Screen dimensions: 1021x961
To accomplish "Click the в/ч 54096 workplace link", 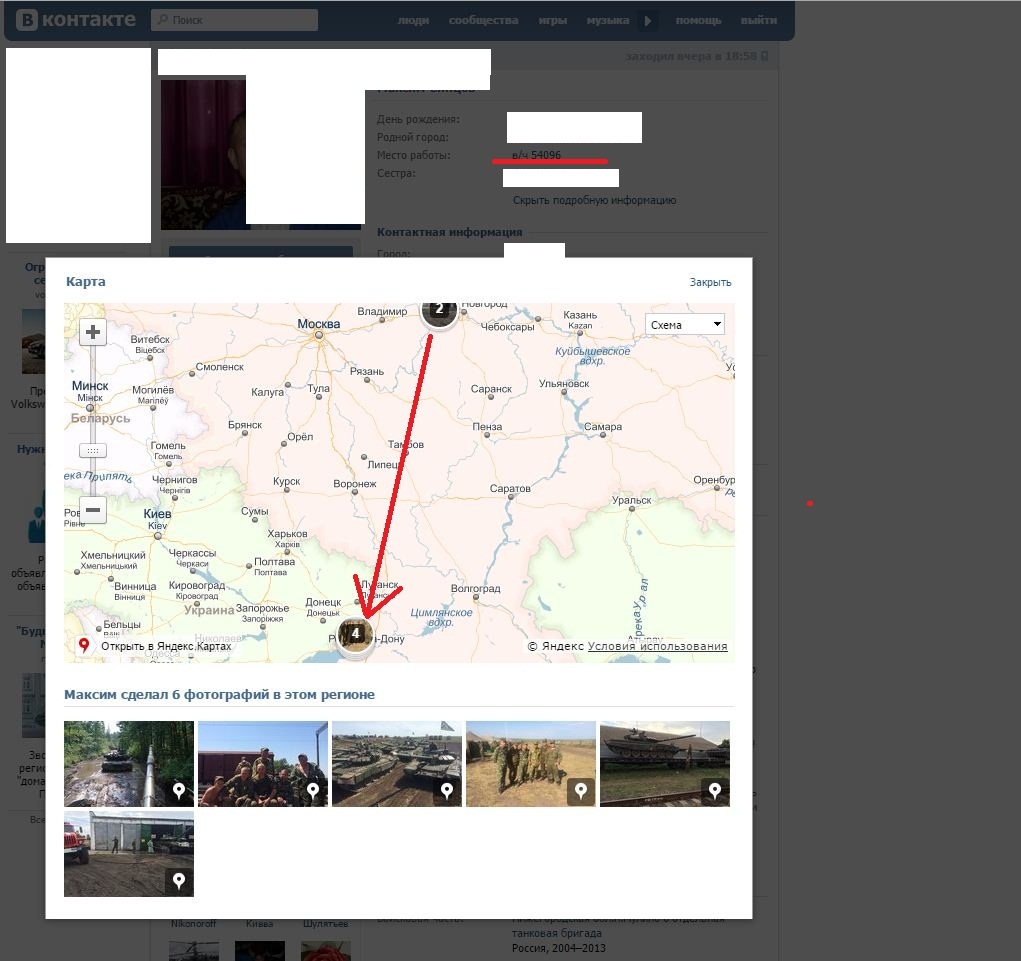I will coord(537,155).
